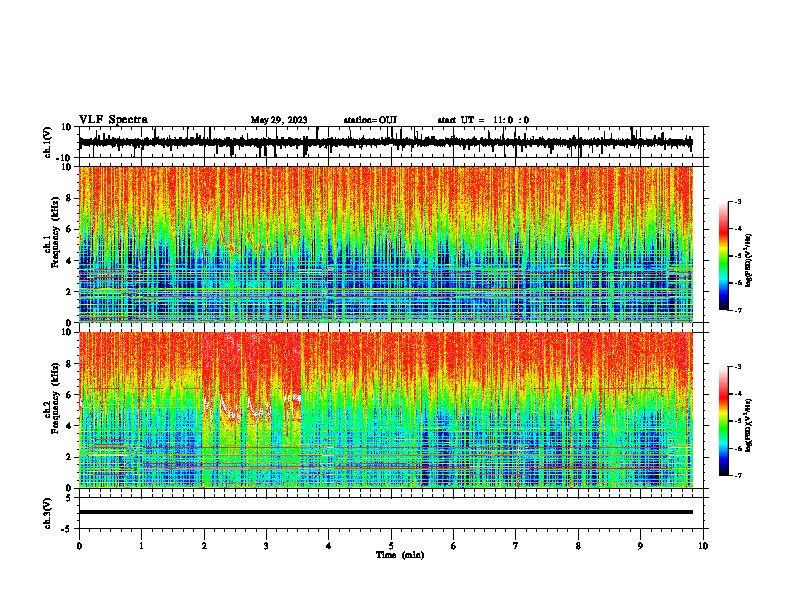Screen dimensions: 792x612
Task: Click the "ch.1(V)" axis label
Action: (48, 142)
